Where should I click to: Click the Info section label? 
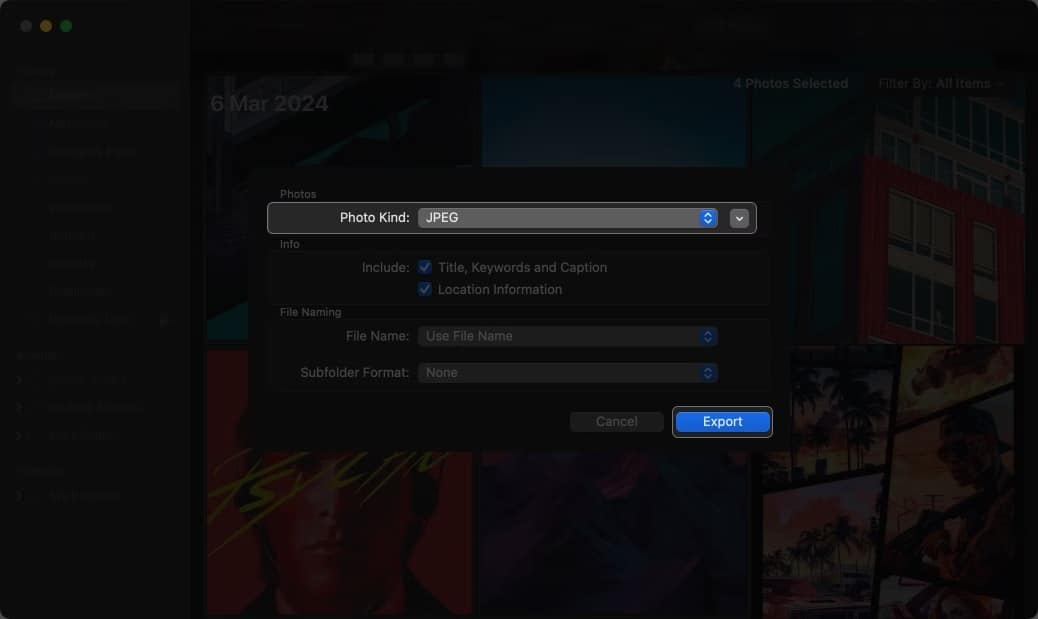(x=289, y=244)
